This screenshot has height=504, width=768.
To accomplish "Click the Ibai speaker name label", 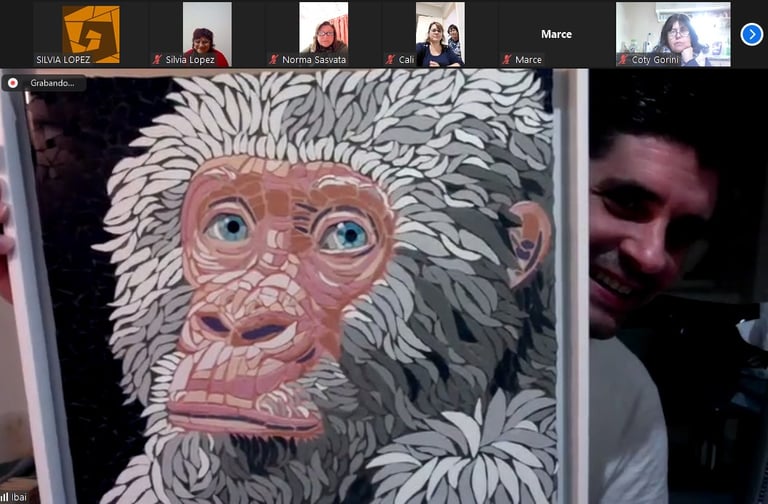I will pos(19,497).
